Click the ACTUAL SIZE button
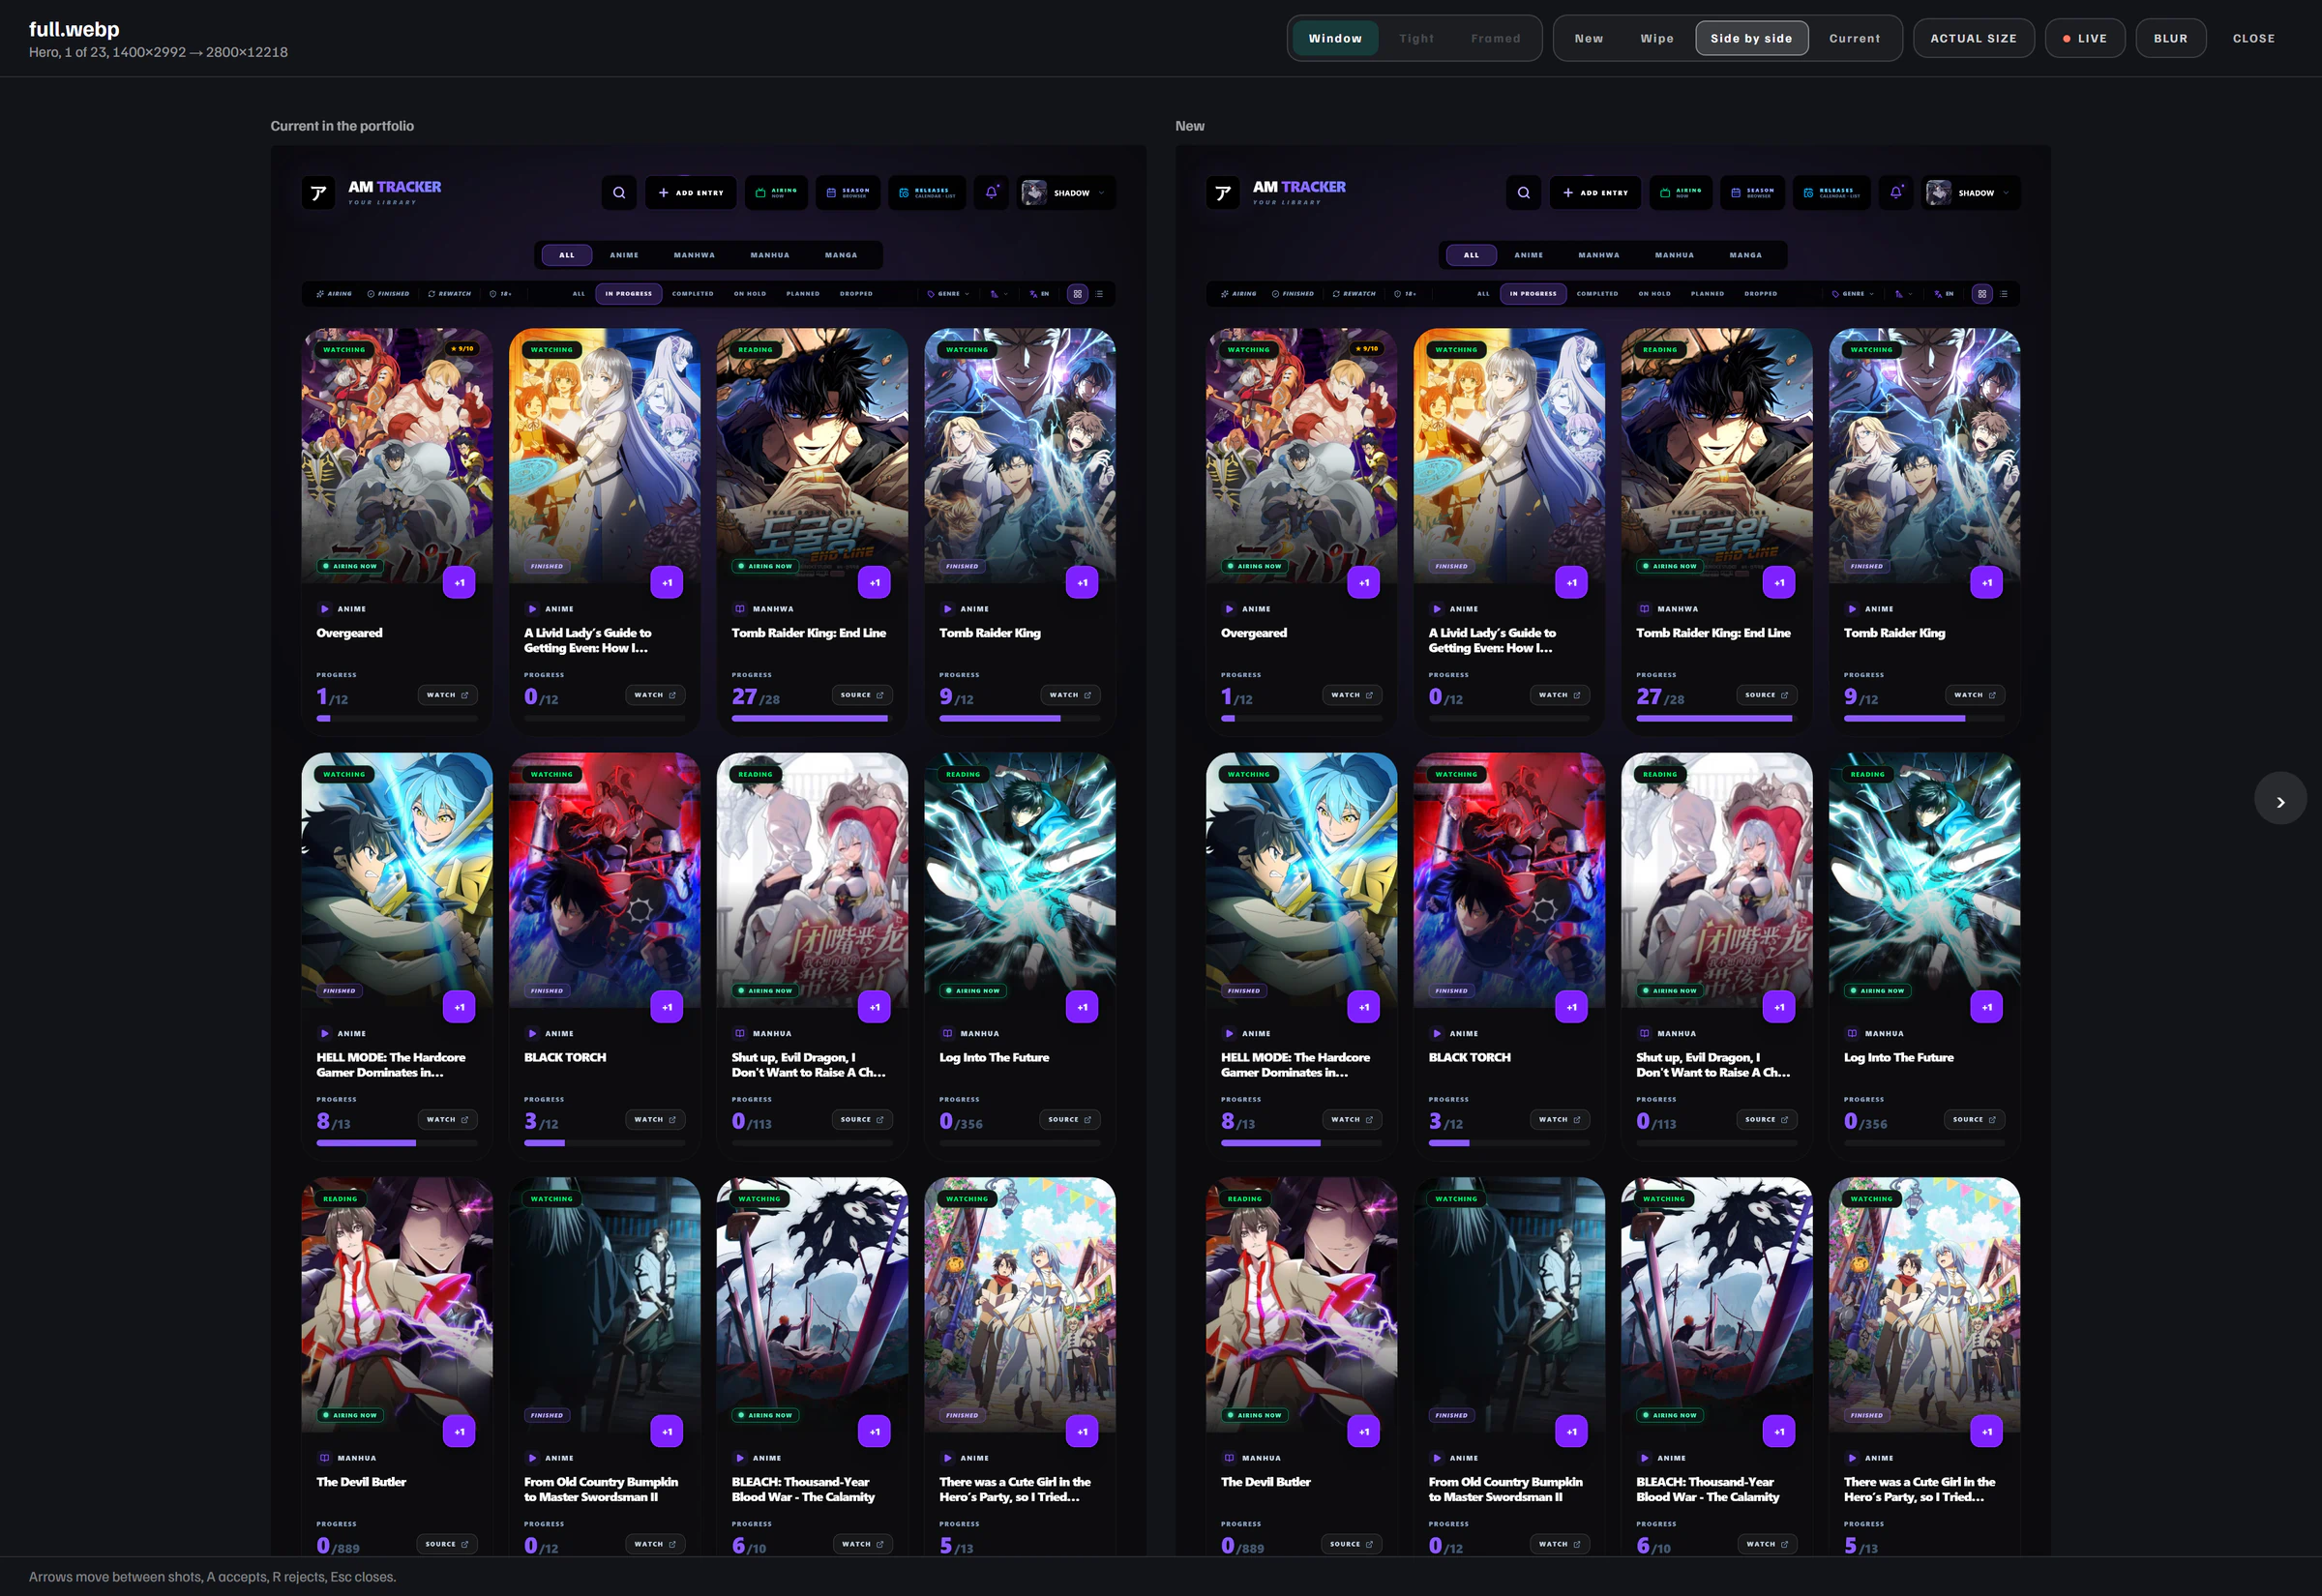Screen dimensions: 2322x1596 point(1973,38)
